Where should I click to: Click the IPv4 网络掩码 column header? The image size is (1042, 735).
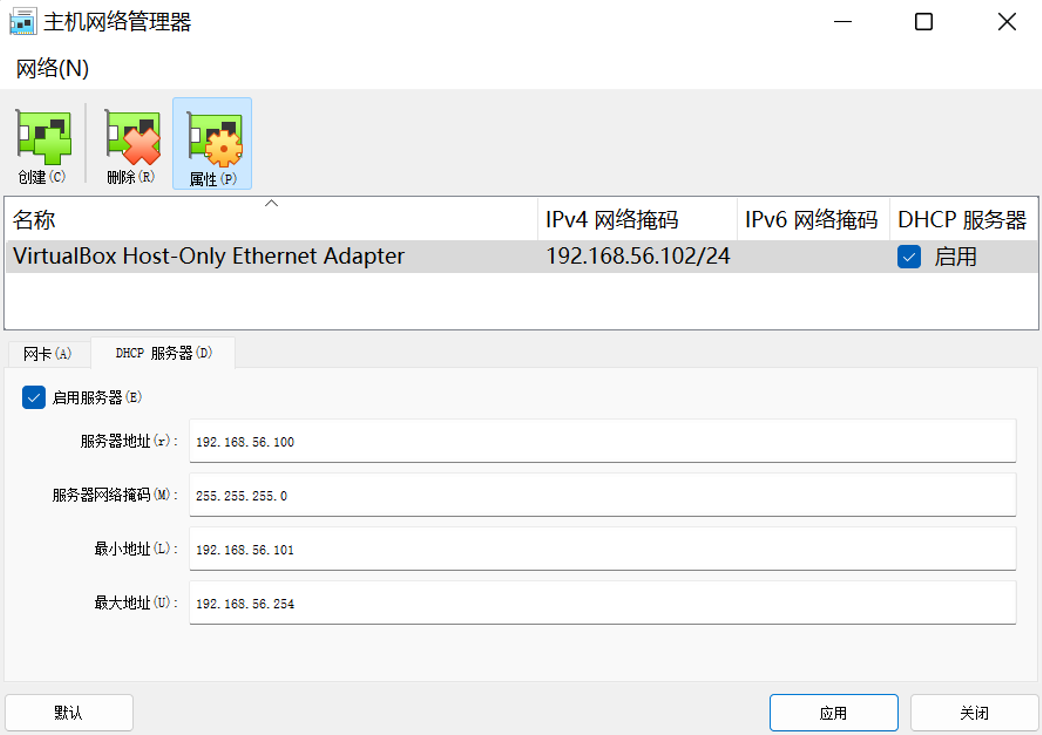pos(637,219)
